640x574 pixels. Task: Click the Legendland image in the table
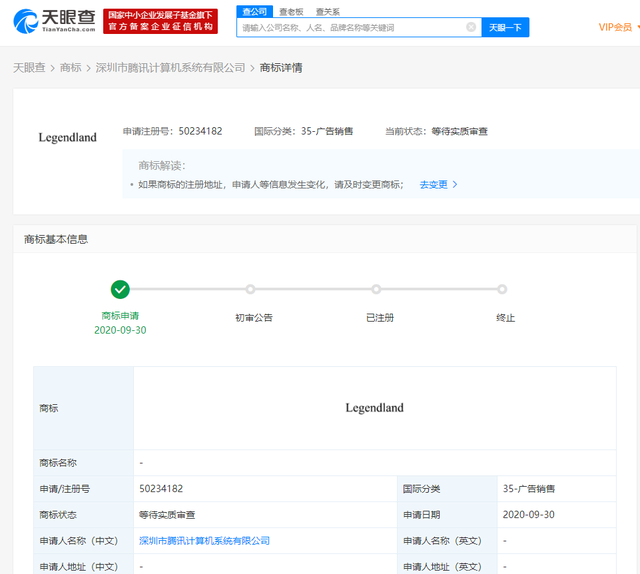tap(374, 408)
